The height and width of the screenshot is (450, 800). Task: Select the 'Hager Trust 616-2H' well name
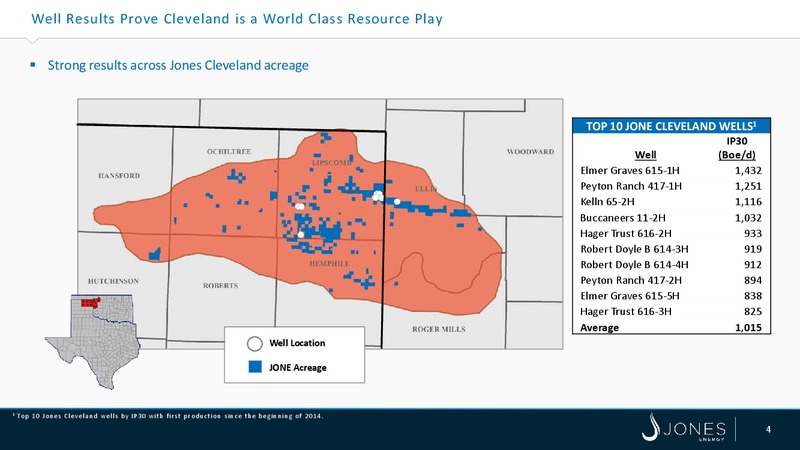coord(626,234)
